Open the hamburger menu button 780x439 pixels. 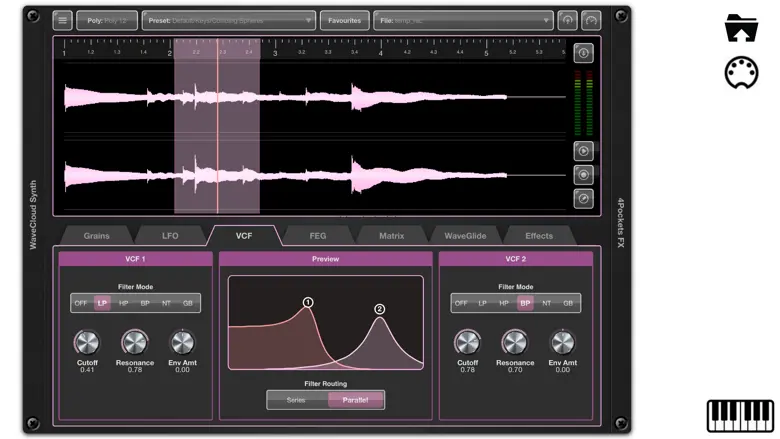[x=62, y=20]
